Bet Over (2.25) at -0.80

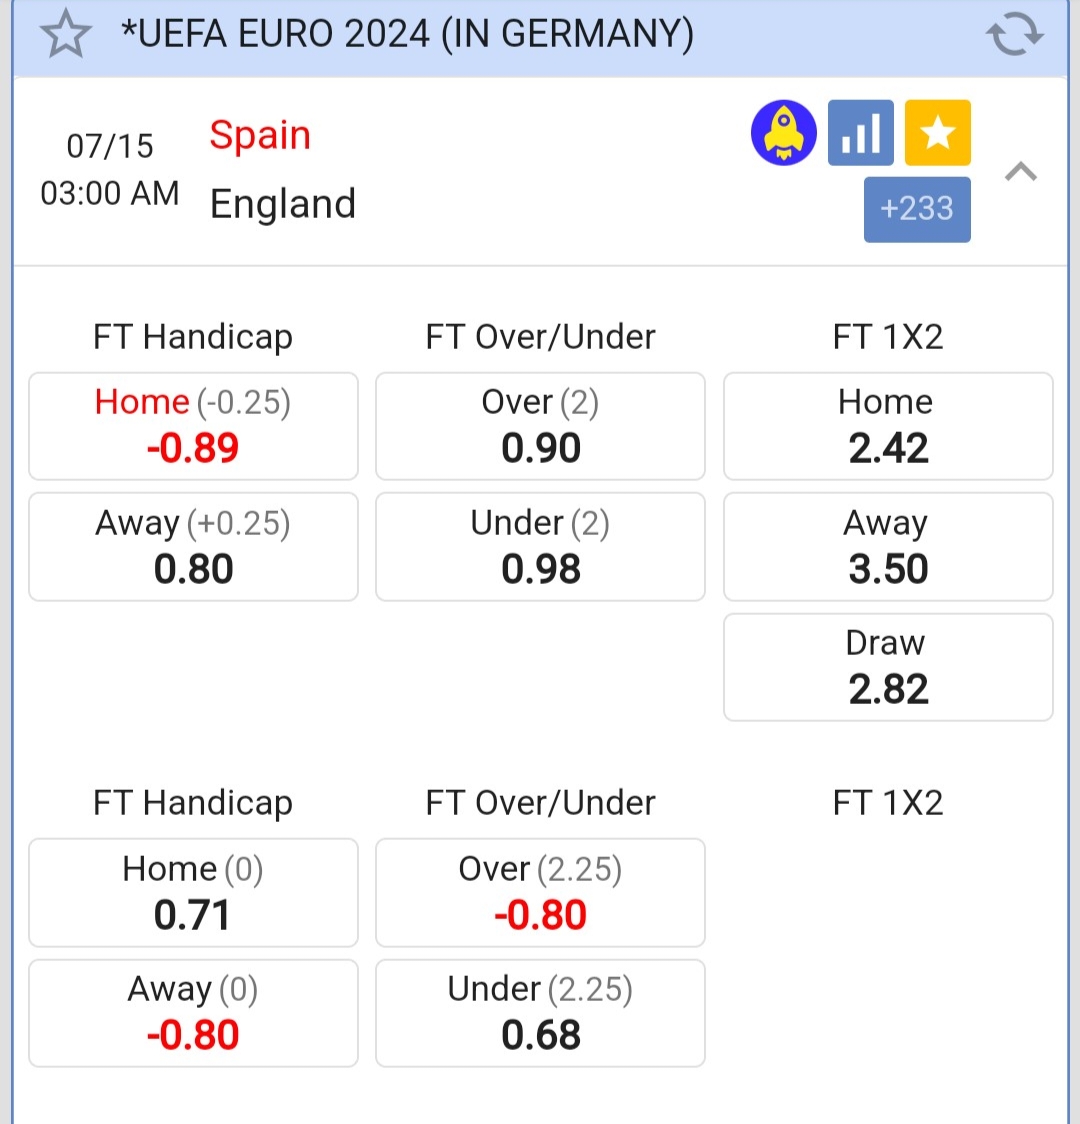540,892
